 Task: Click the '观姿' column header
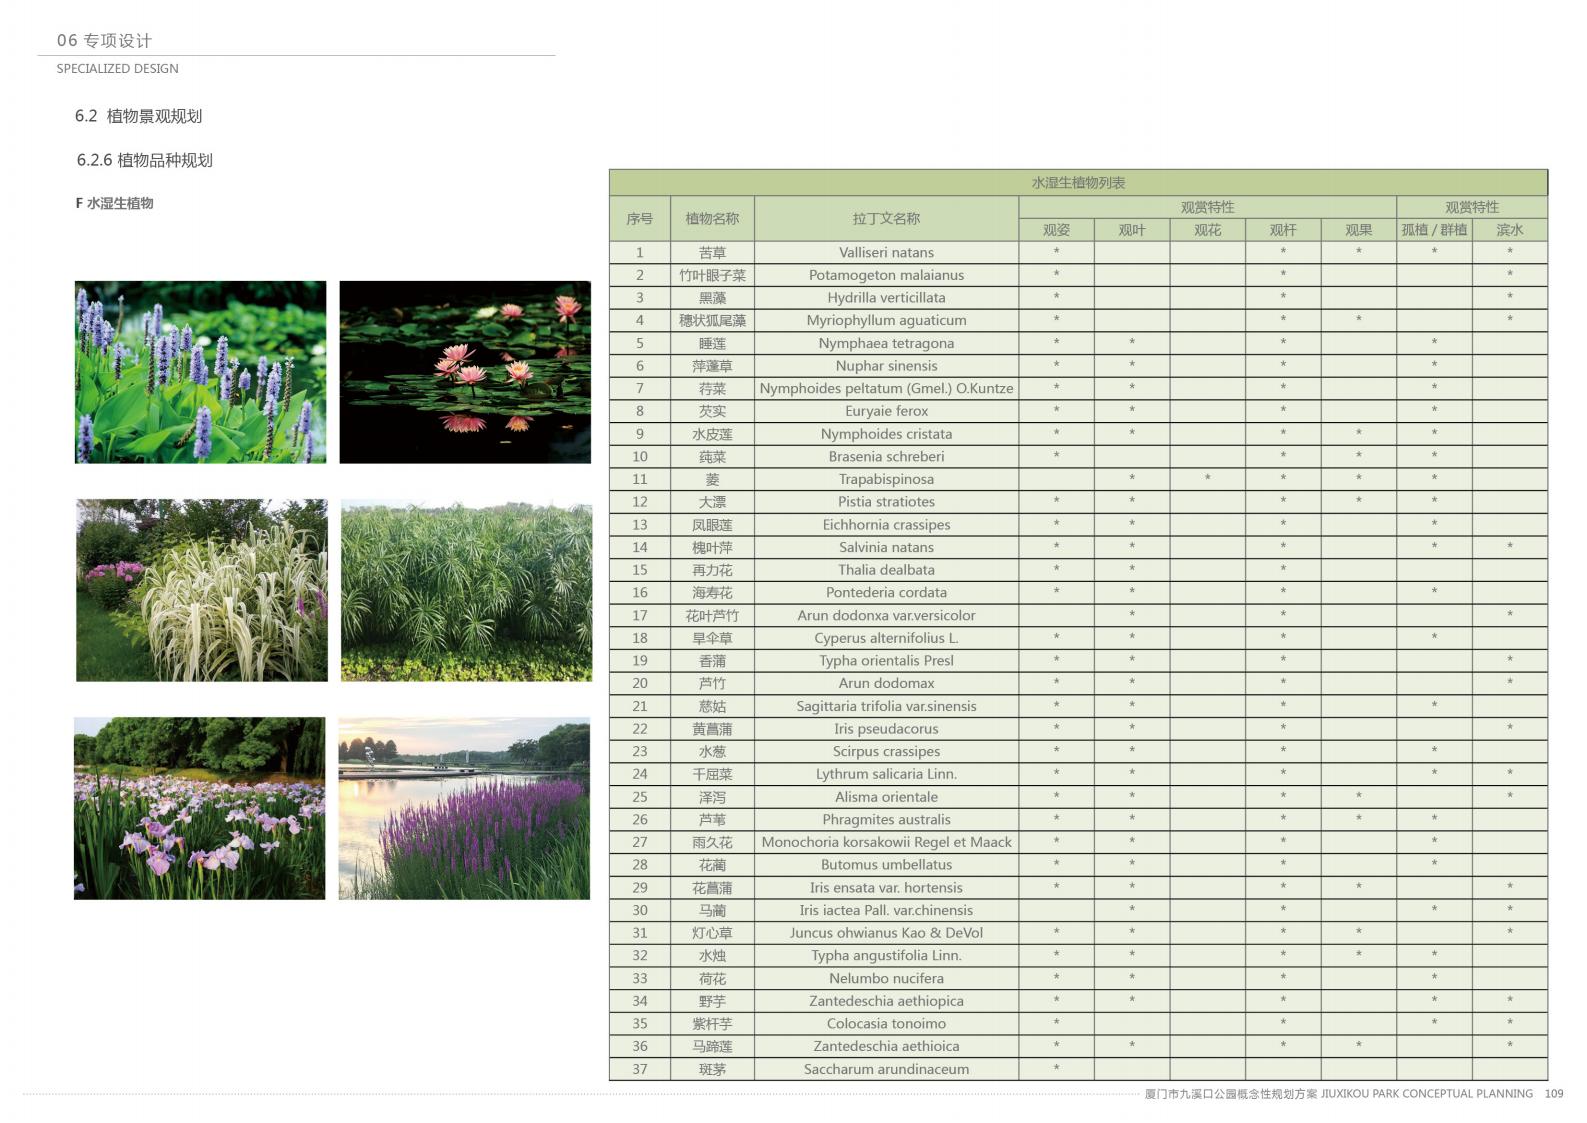click(x=1056, y=230)
